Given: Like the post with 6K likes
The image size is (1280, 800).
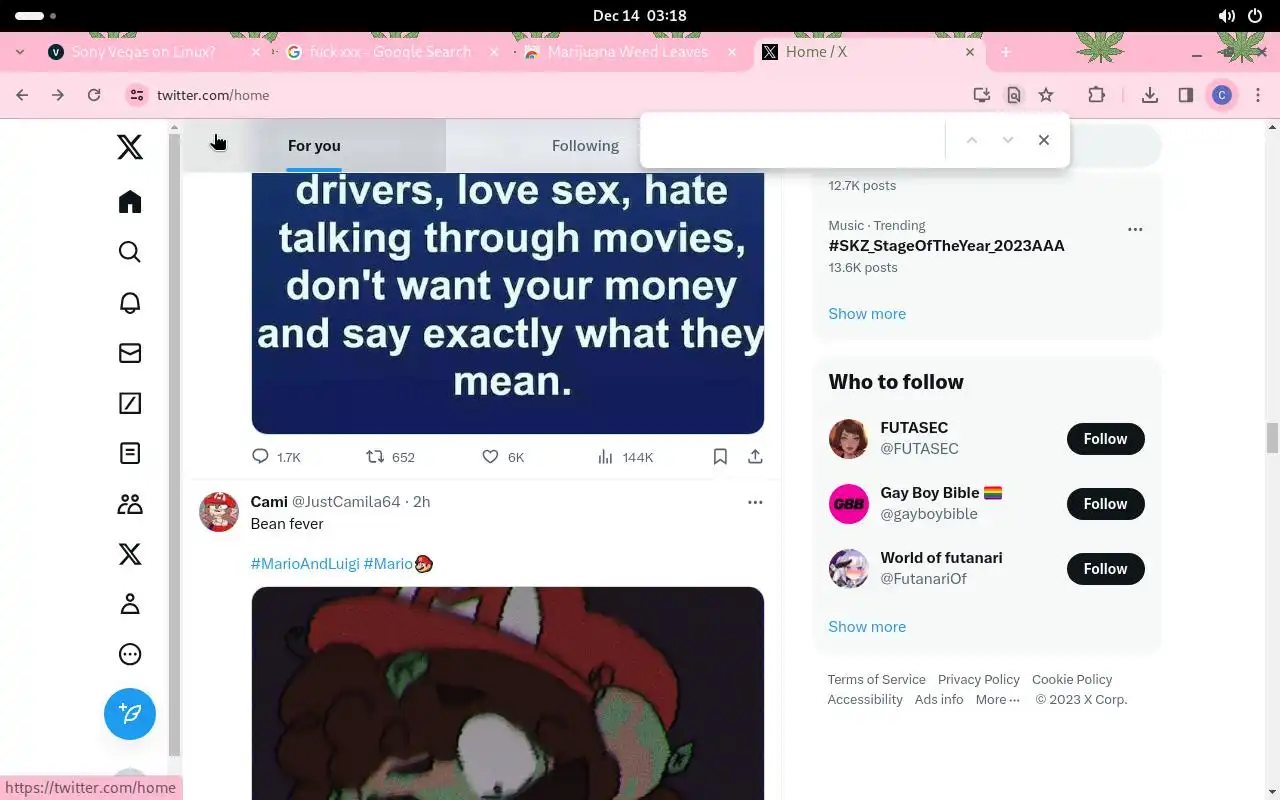Looking at the screenshot, I should (x=503, y=457).
